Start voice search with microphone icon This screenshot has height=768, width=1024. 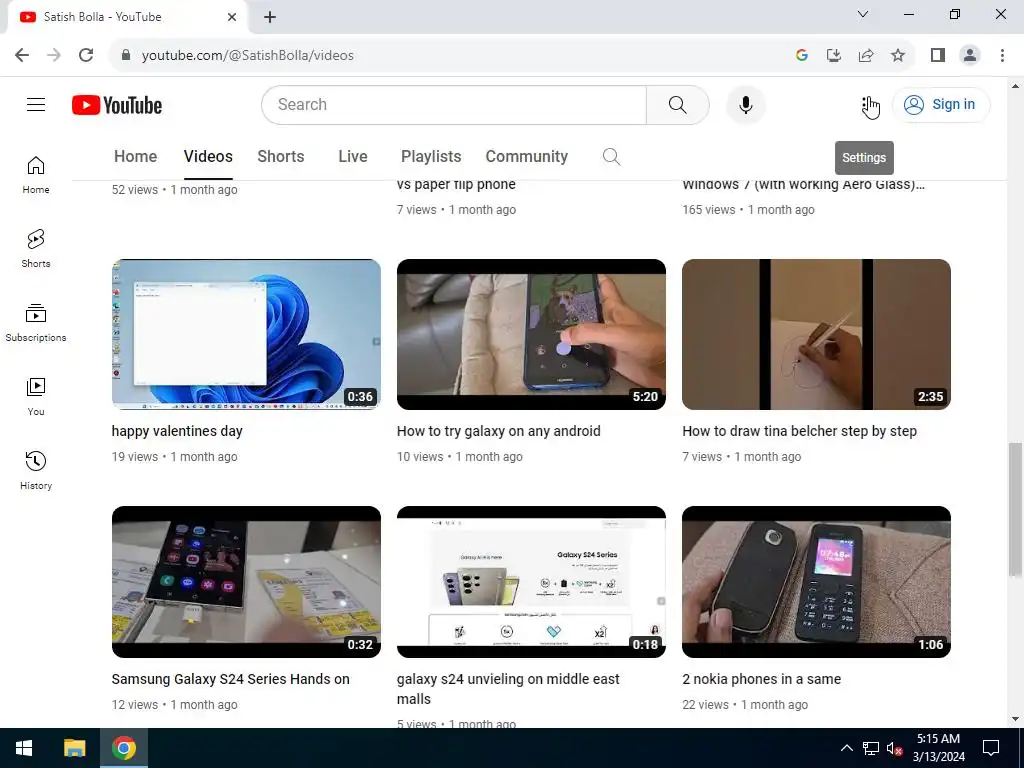point(745,104)
